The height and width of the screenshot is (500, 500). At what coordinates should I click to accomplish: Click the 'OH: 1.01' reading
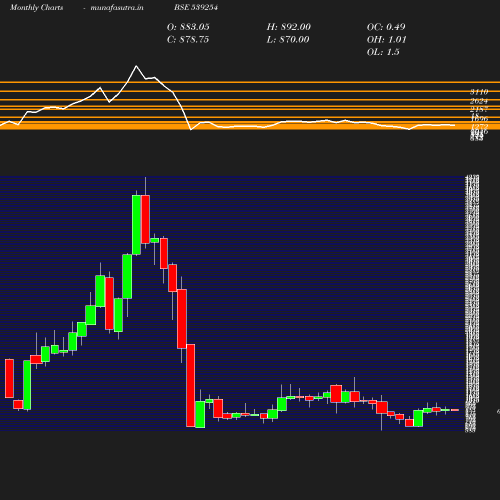[387, 40]
